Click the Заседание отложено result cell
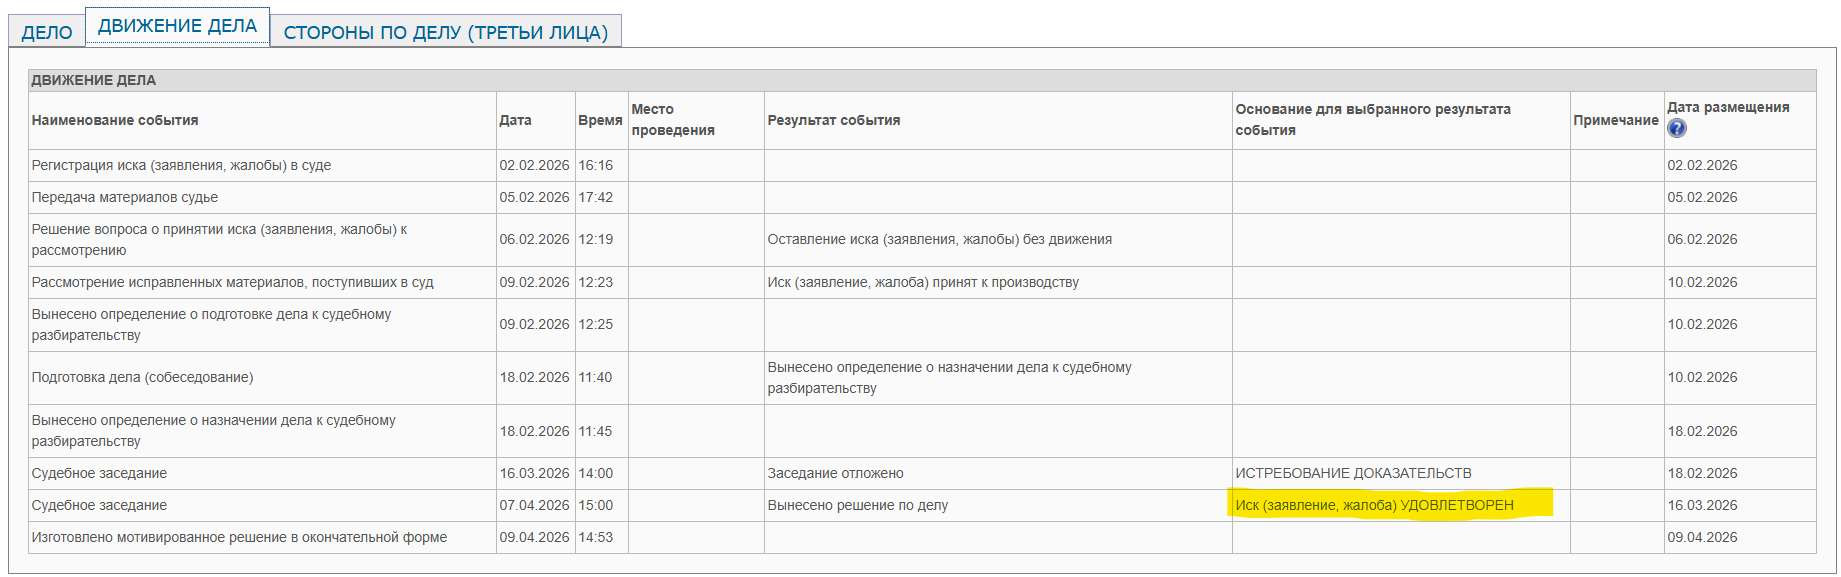 pos(835,473)
